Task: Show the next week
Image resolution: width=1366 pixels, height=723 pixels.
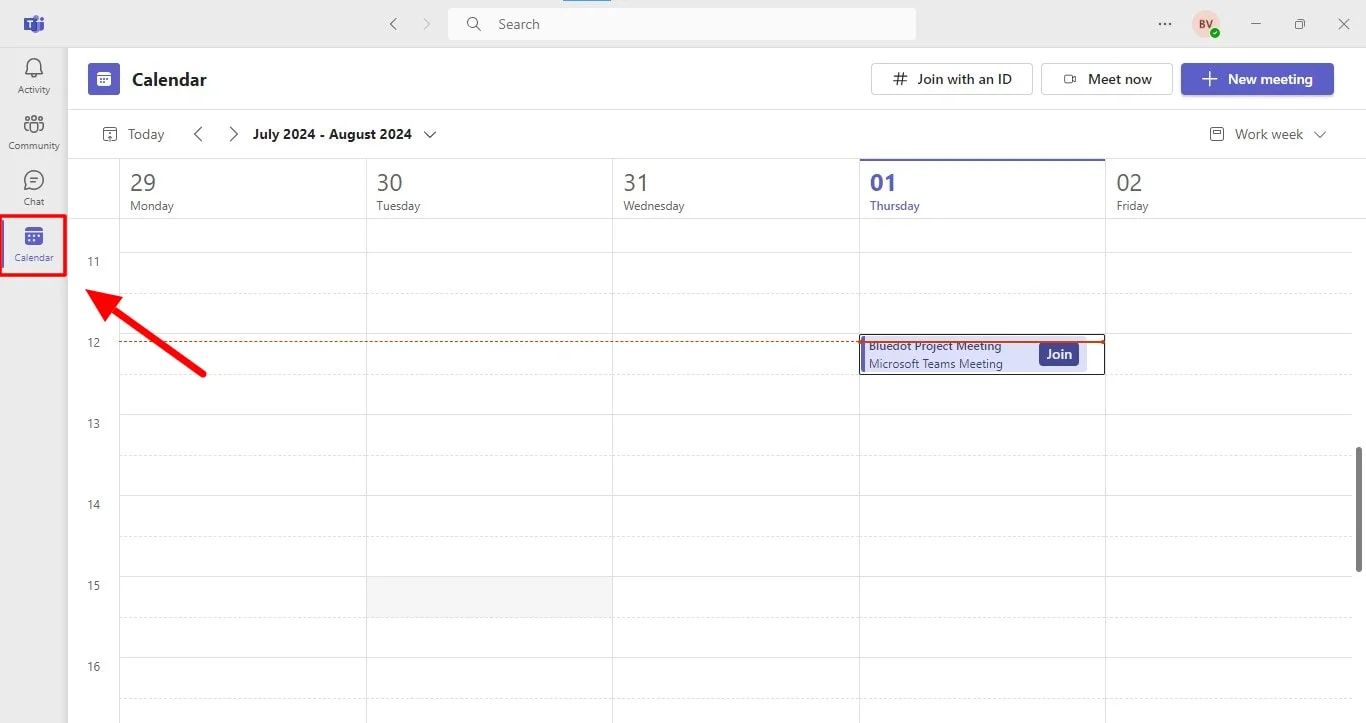Action: point(233,134)
